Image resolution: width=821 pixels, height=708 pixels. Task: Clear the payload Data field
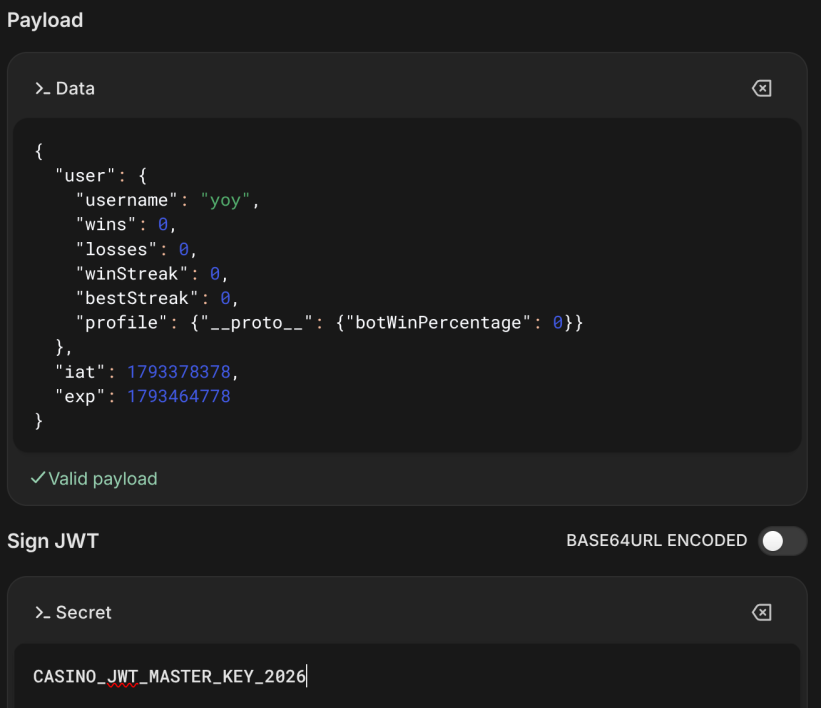[x=761, y=88]
